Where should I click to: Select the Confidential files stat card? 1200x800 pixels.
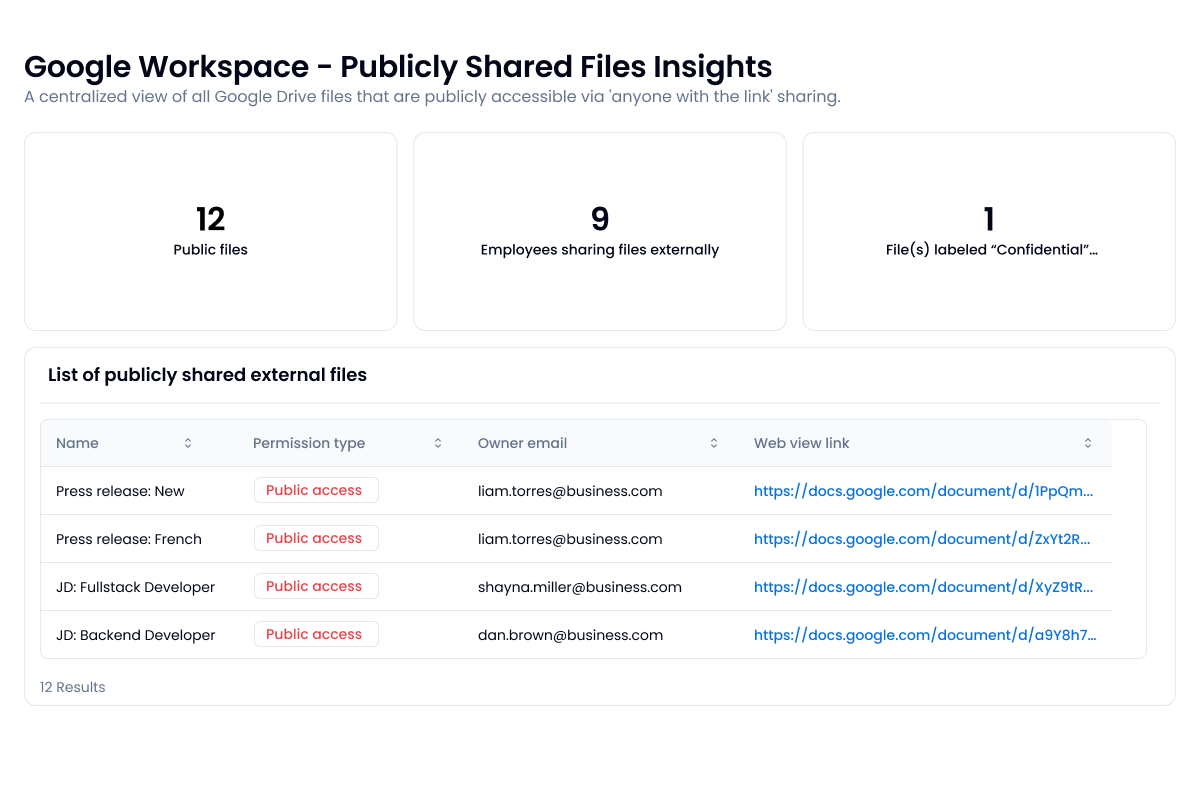[989, 231]
